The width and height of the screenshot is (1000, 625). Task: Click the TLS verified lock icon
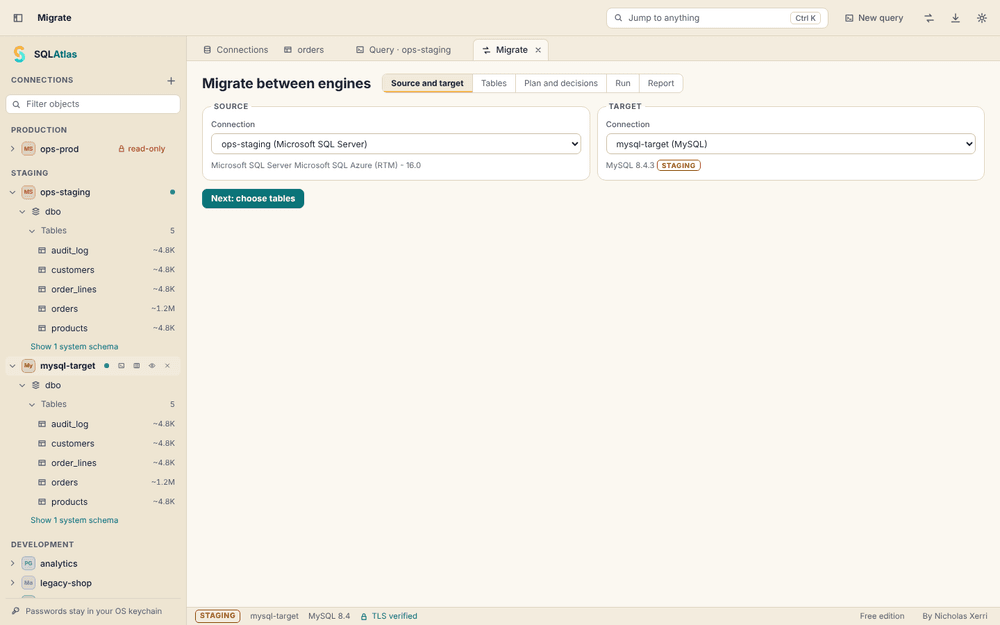click(364, 616)
